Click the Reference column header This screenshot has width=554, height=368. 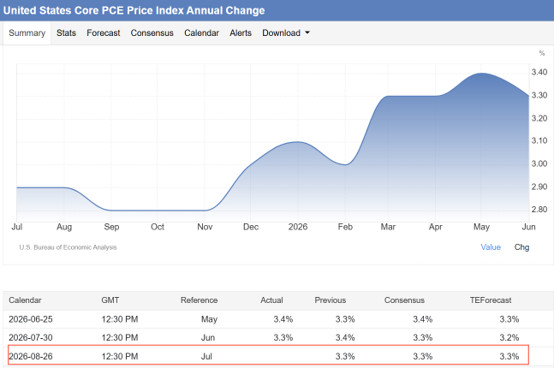199,300
